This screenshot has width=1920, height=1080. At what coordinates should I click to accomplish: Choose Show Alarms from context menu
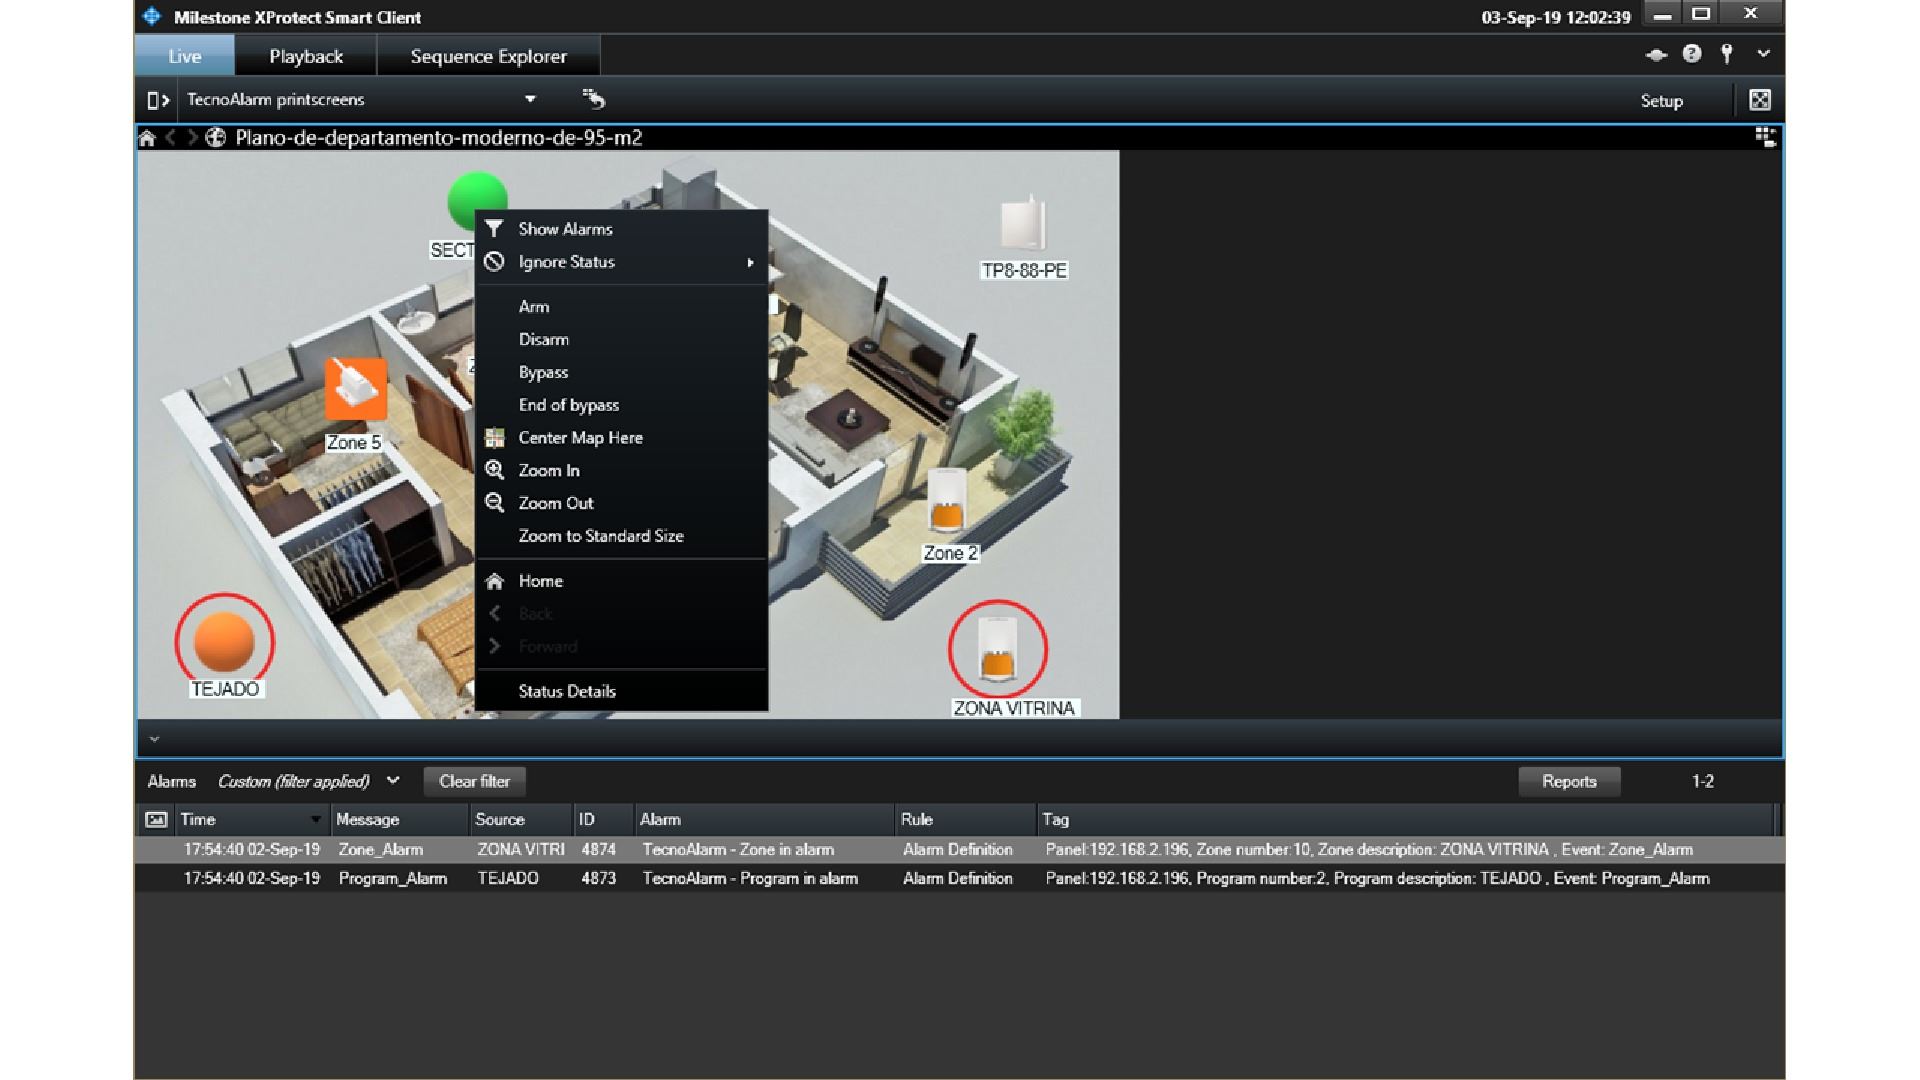(621, 229)
